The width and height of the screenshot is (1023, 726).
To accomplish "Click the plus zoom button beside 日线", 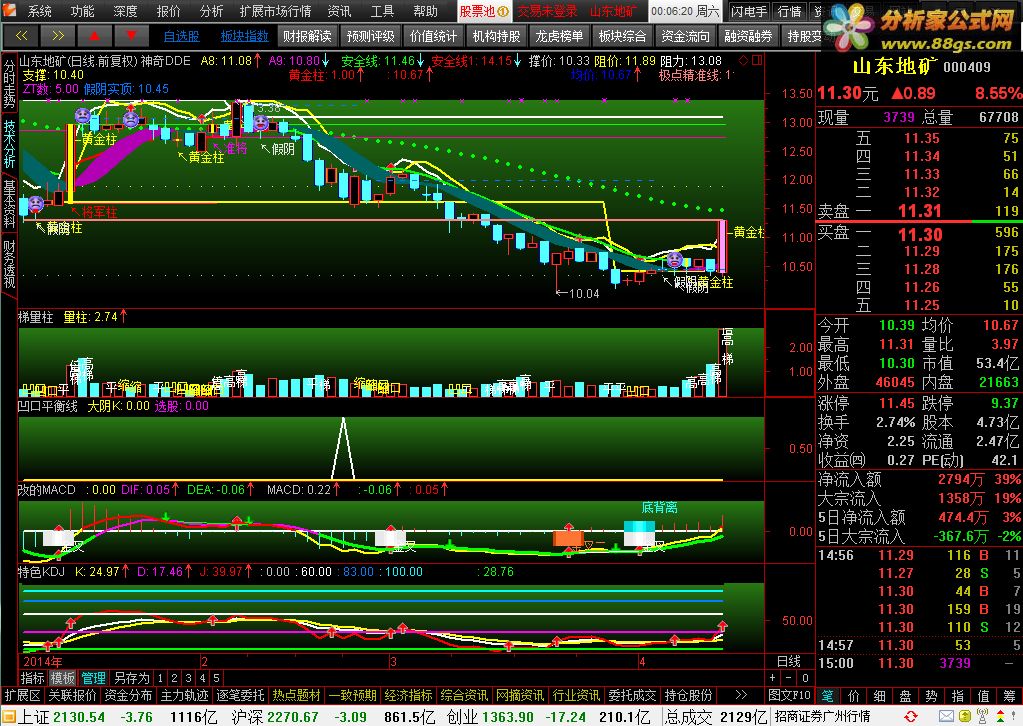I will pos(773,678).
